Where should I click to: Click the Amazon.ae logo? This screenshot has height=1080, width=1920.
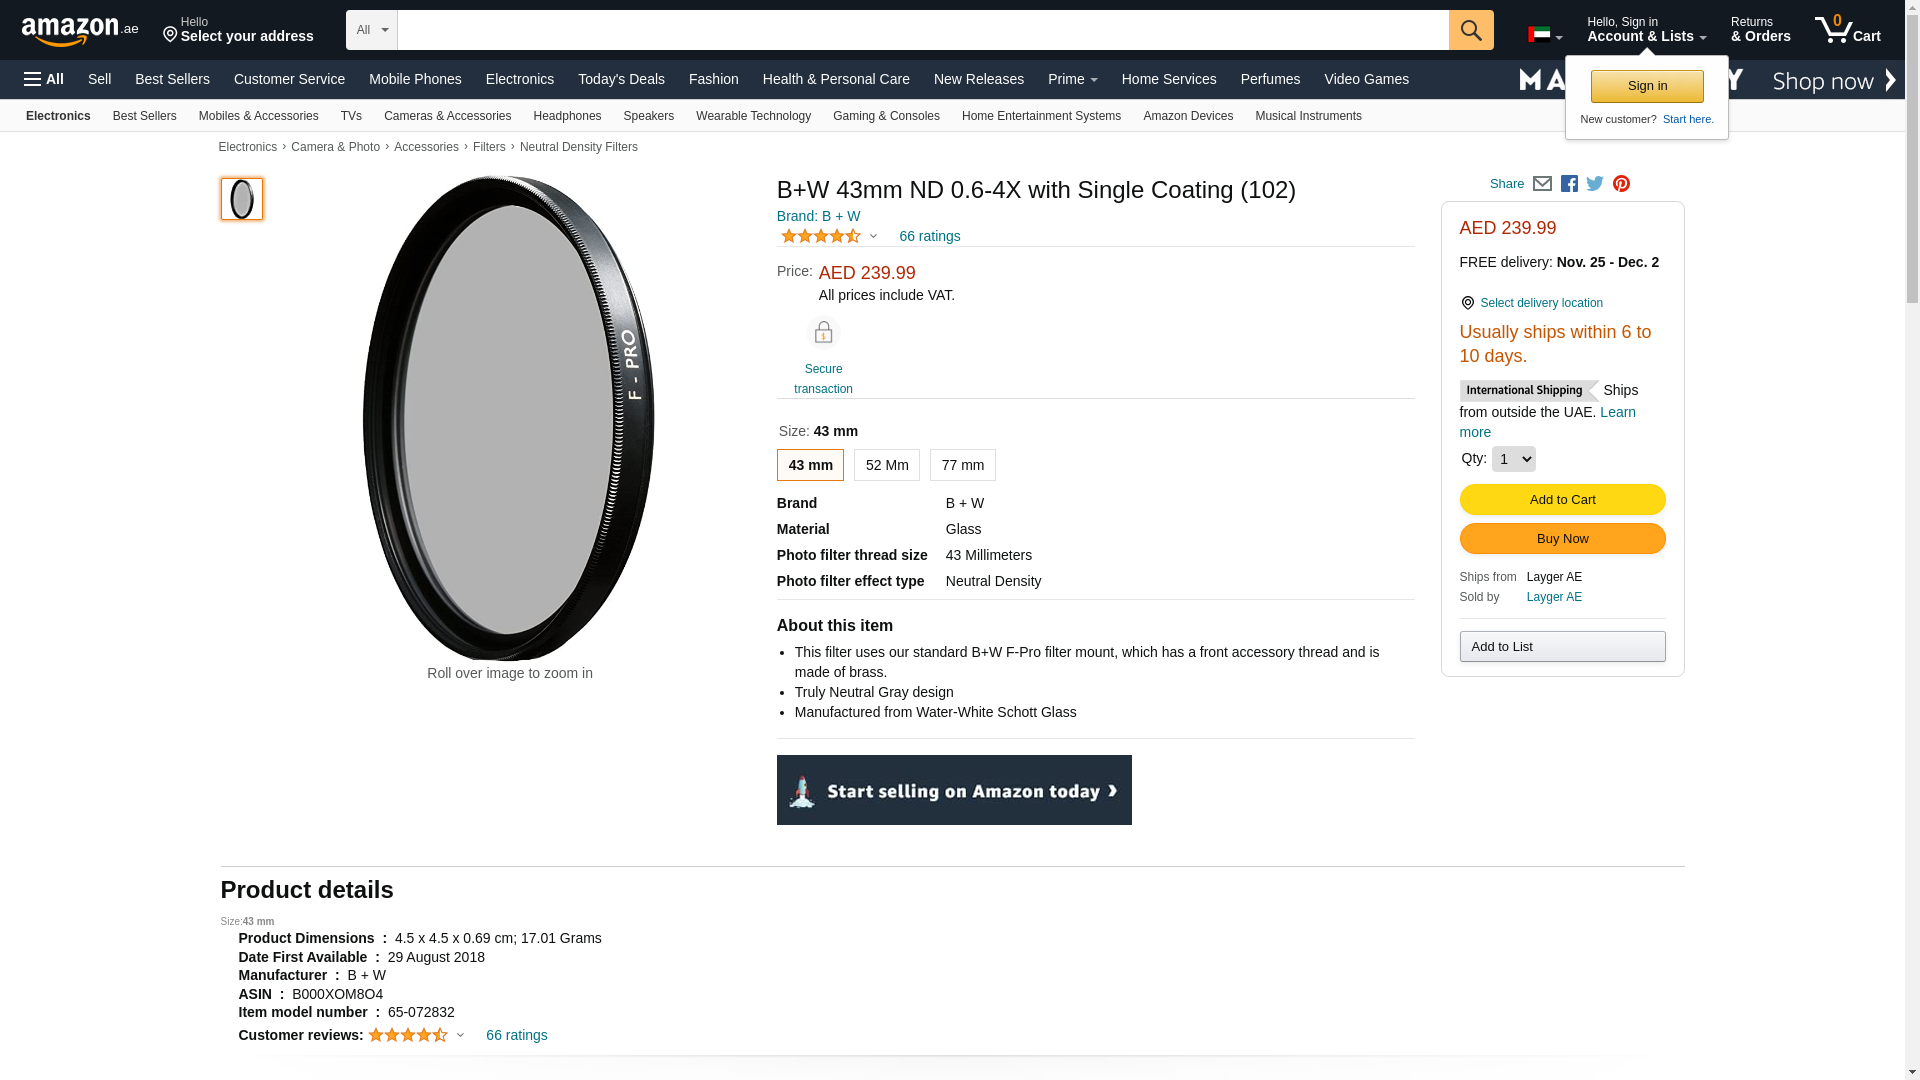click(80, 31)
